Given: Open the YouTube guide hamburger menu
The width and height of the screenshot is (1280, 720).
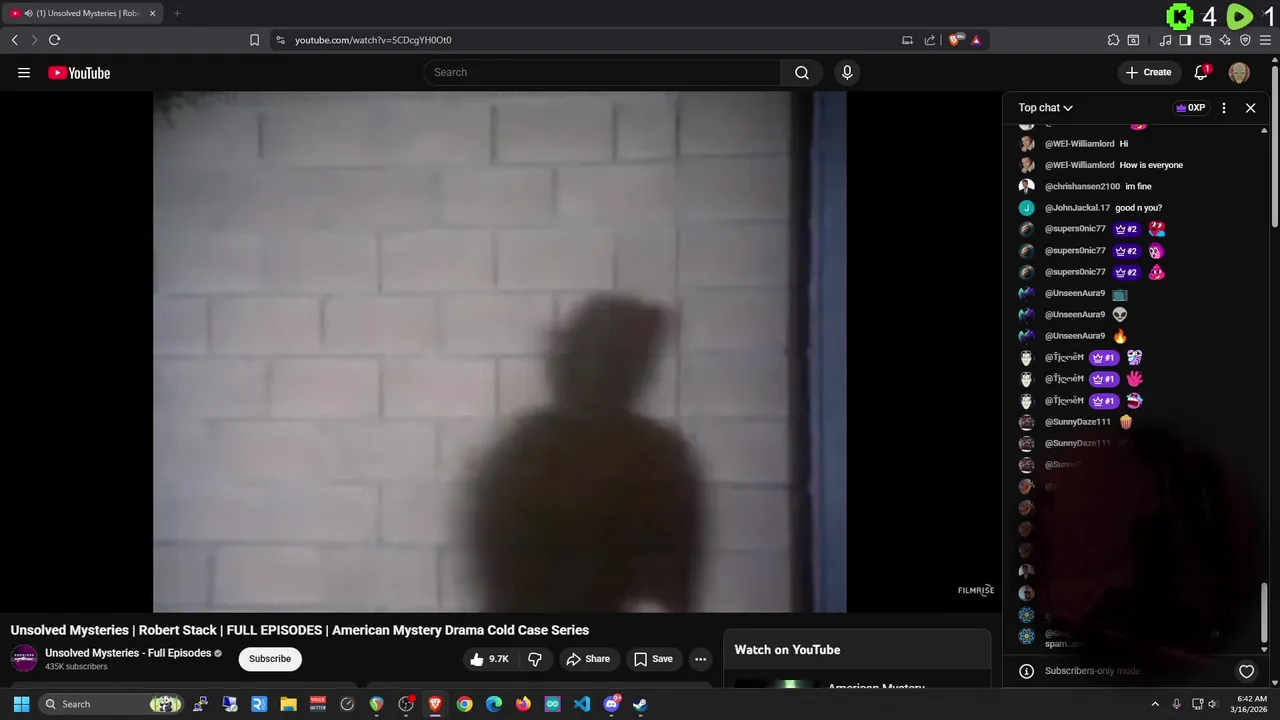Looking at the screenshot, I should coord(24,72).
